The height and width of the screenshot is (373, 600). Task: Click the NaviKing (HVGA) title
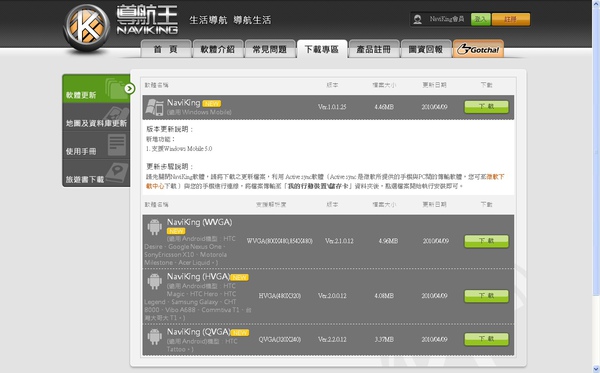tap(198, 277)
